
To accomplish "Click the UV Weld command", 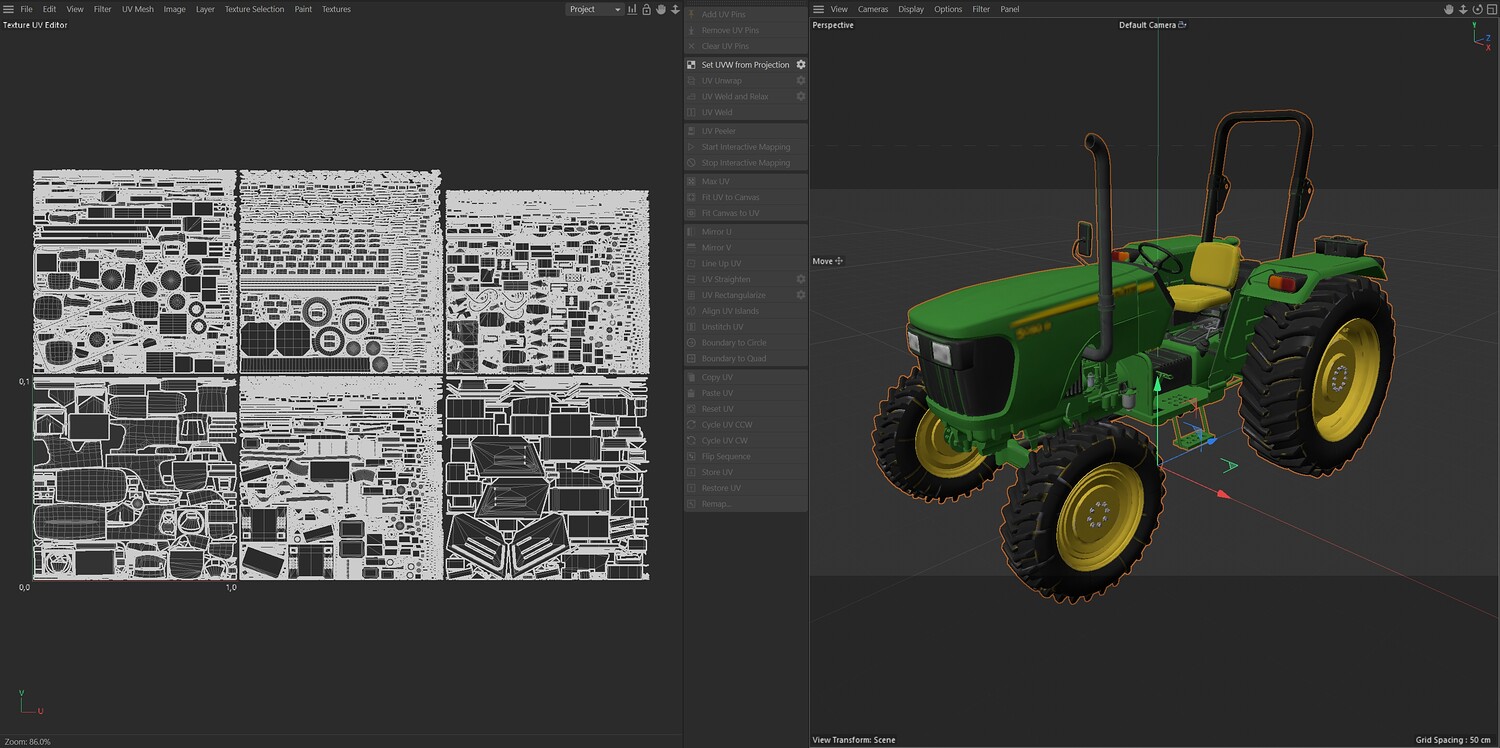I will click(x=717, y=113).
